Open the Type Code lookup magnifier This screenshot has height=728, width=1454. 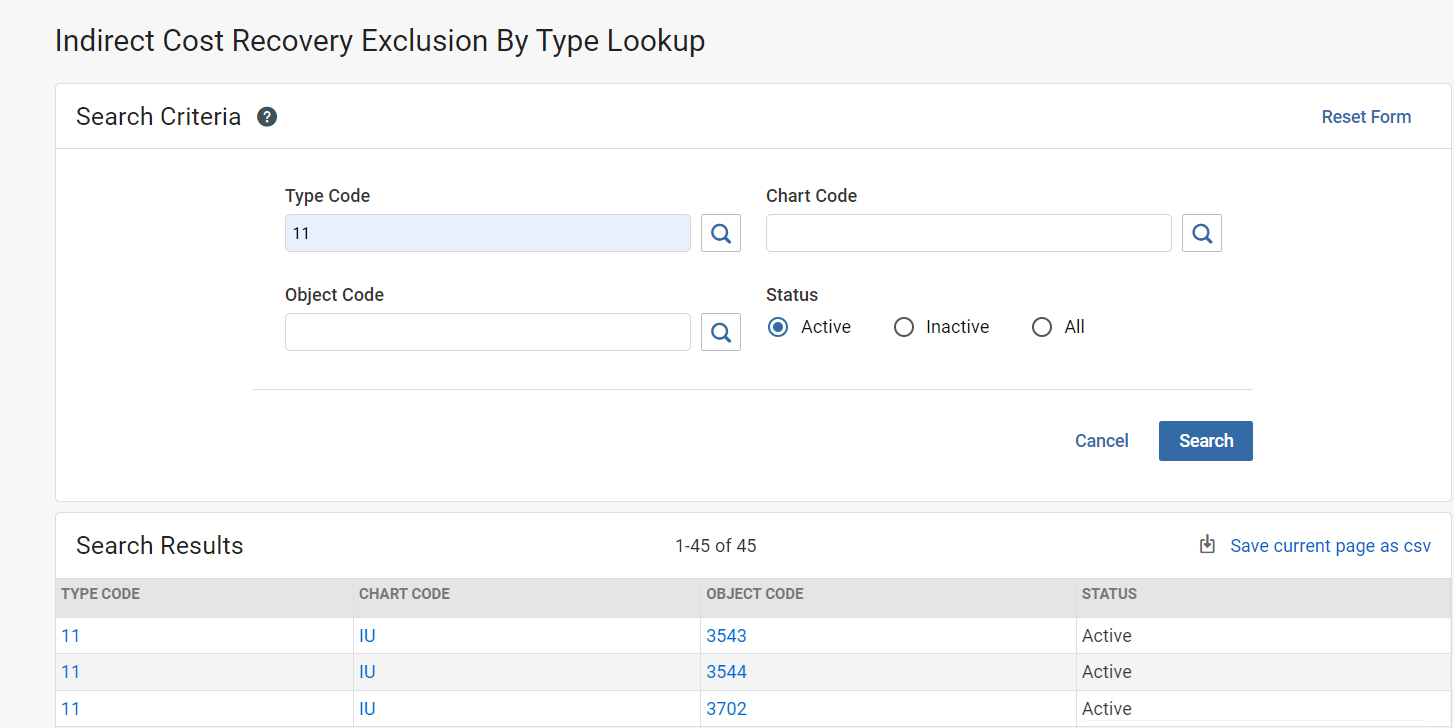click(720, 232)
